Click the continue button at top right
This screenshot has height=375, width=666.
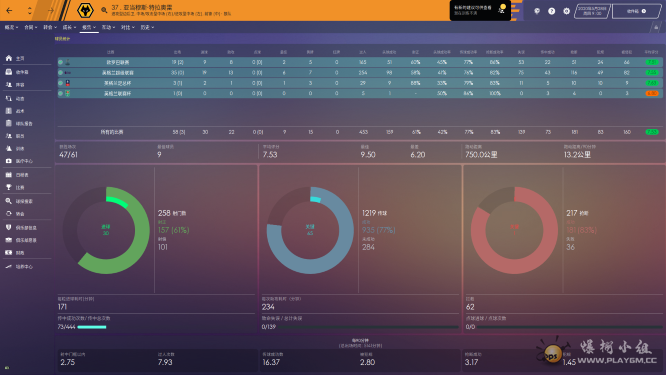[636, 11]
